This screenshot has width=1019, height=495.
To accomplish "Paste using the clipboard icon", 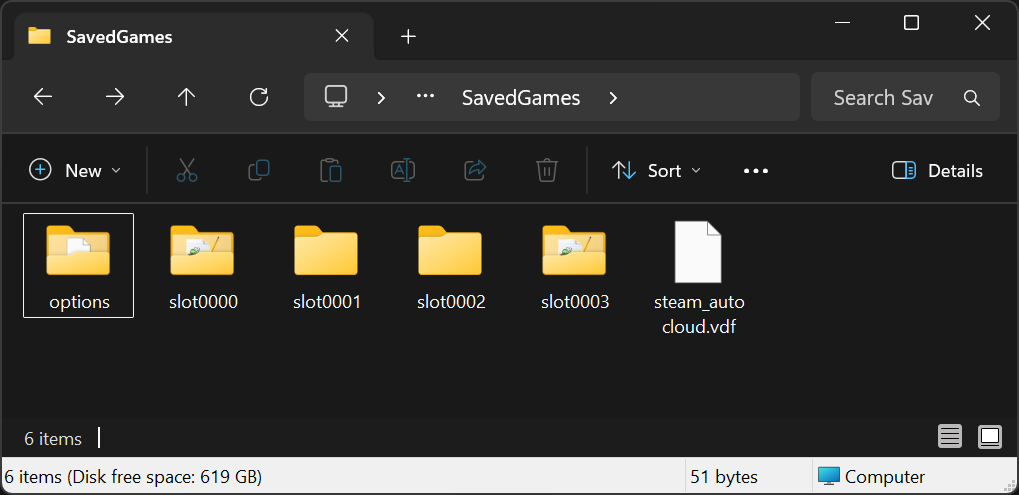I will pos(331,170).
